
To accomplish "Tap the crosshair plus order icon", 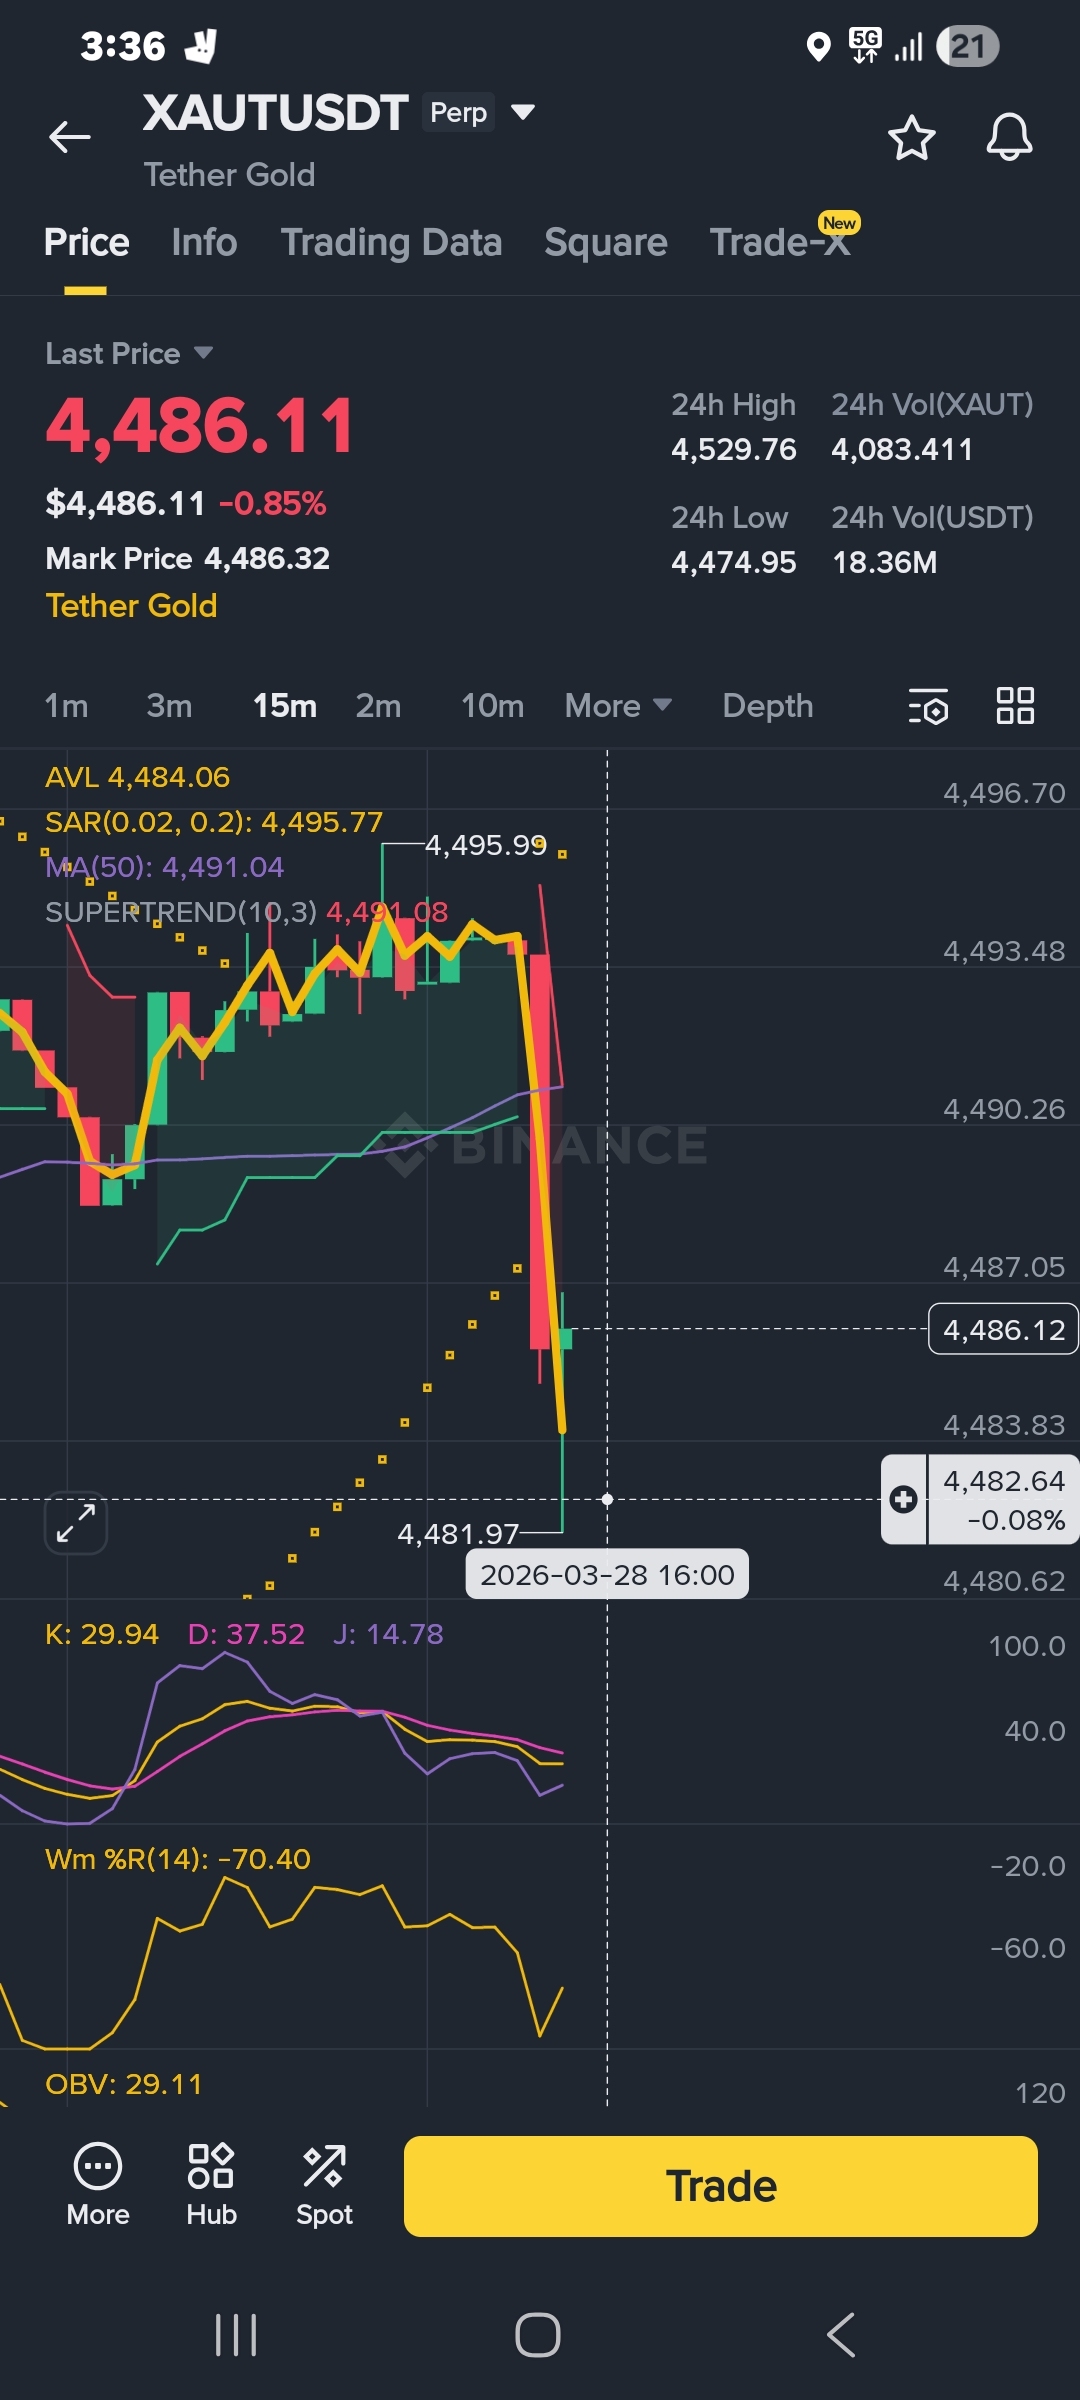I will tap(904, 1499).
